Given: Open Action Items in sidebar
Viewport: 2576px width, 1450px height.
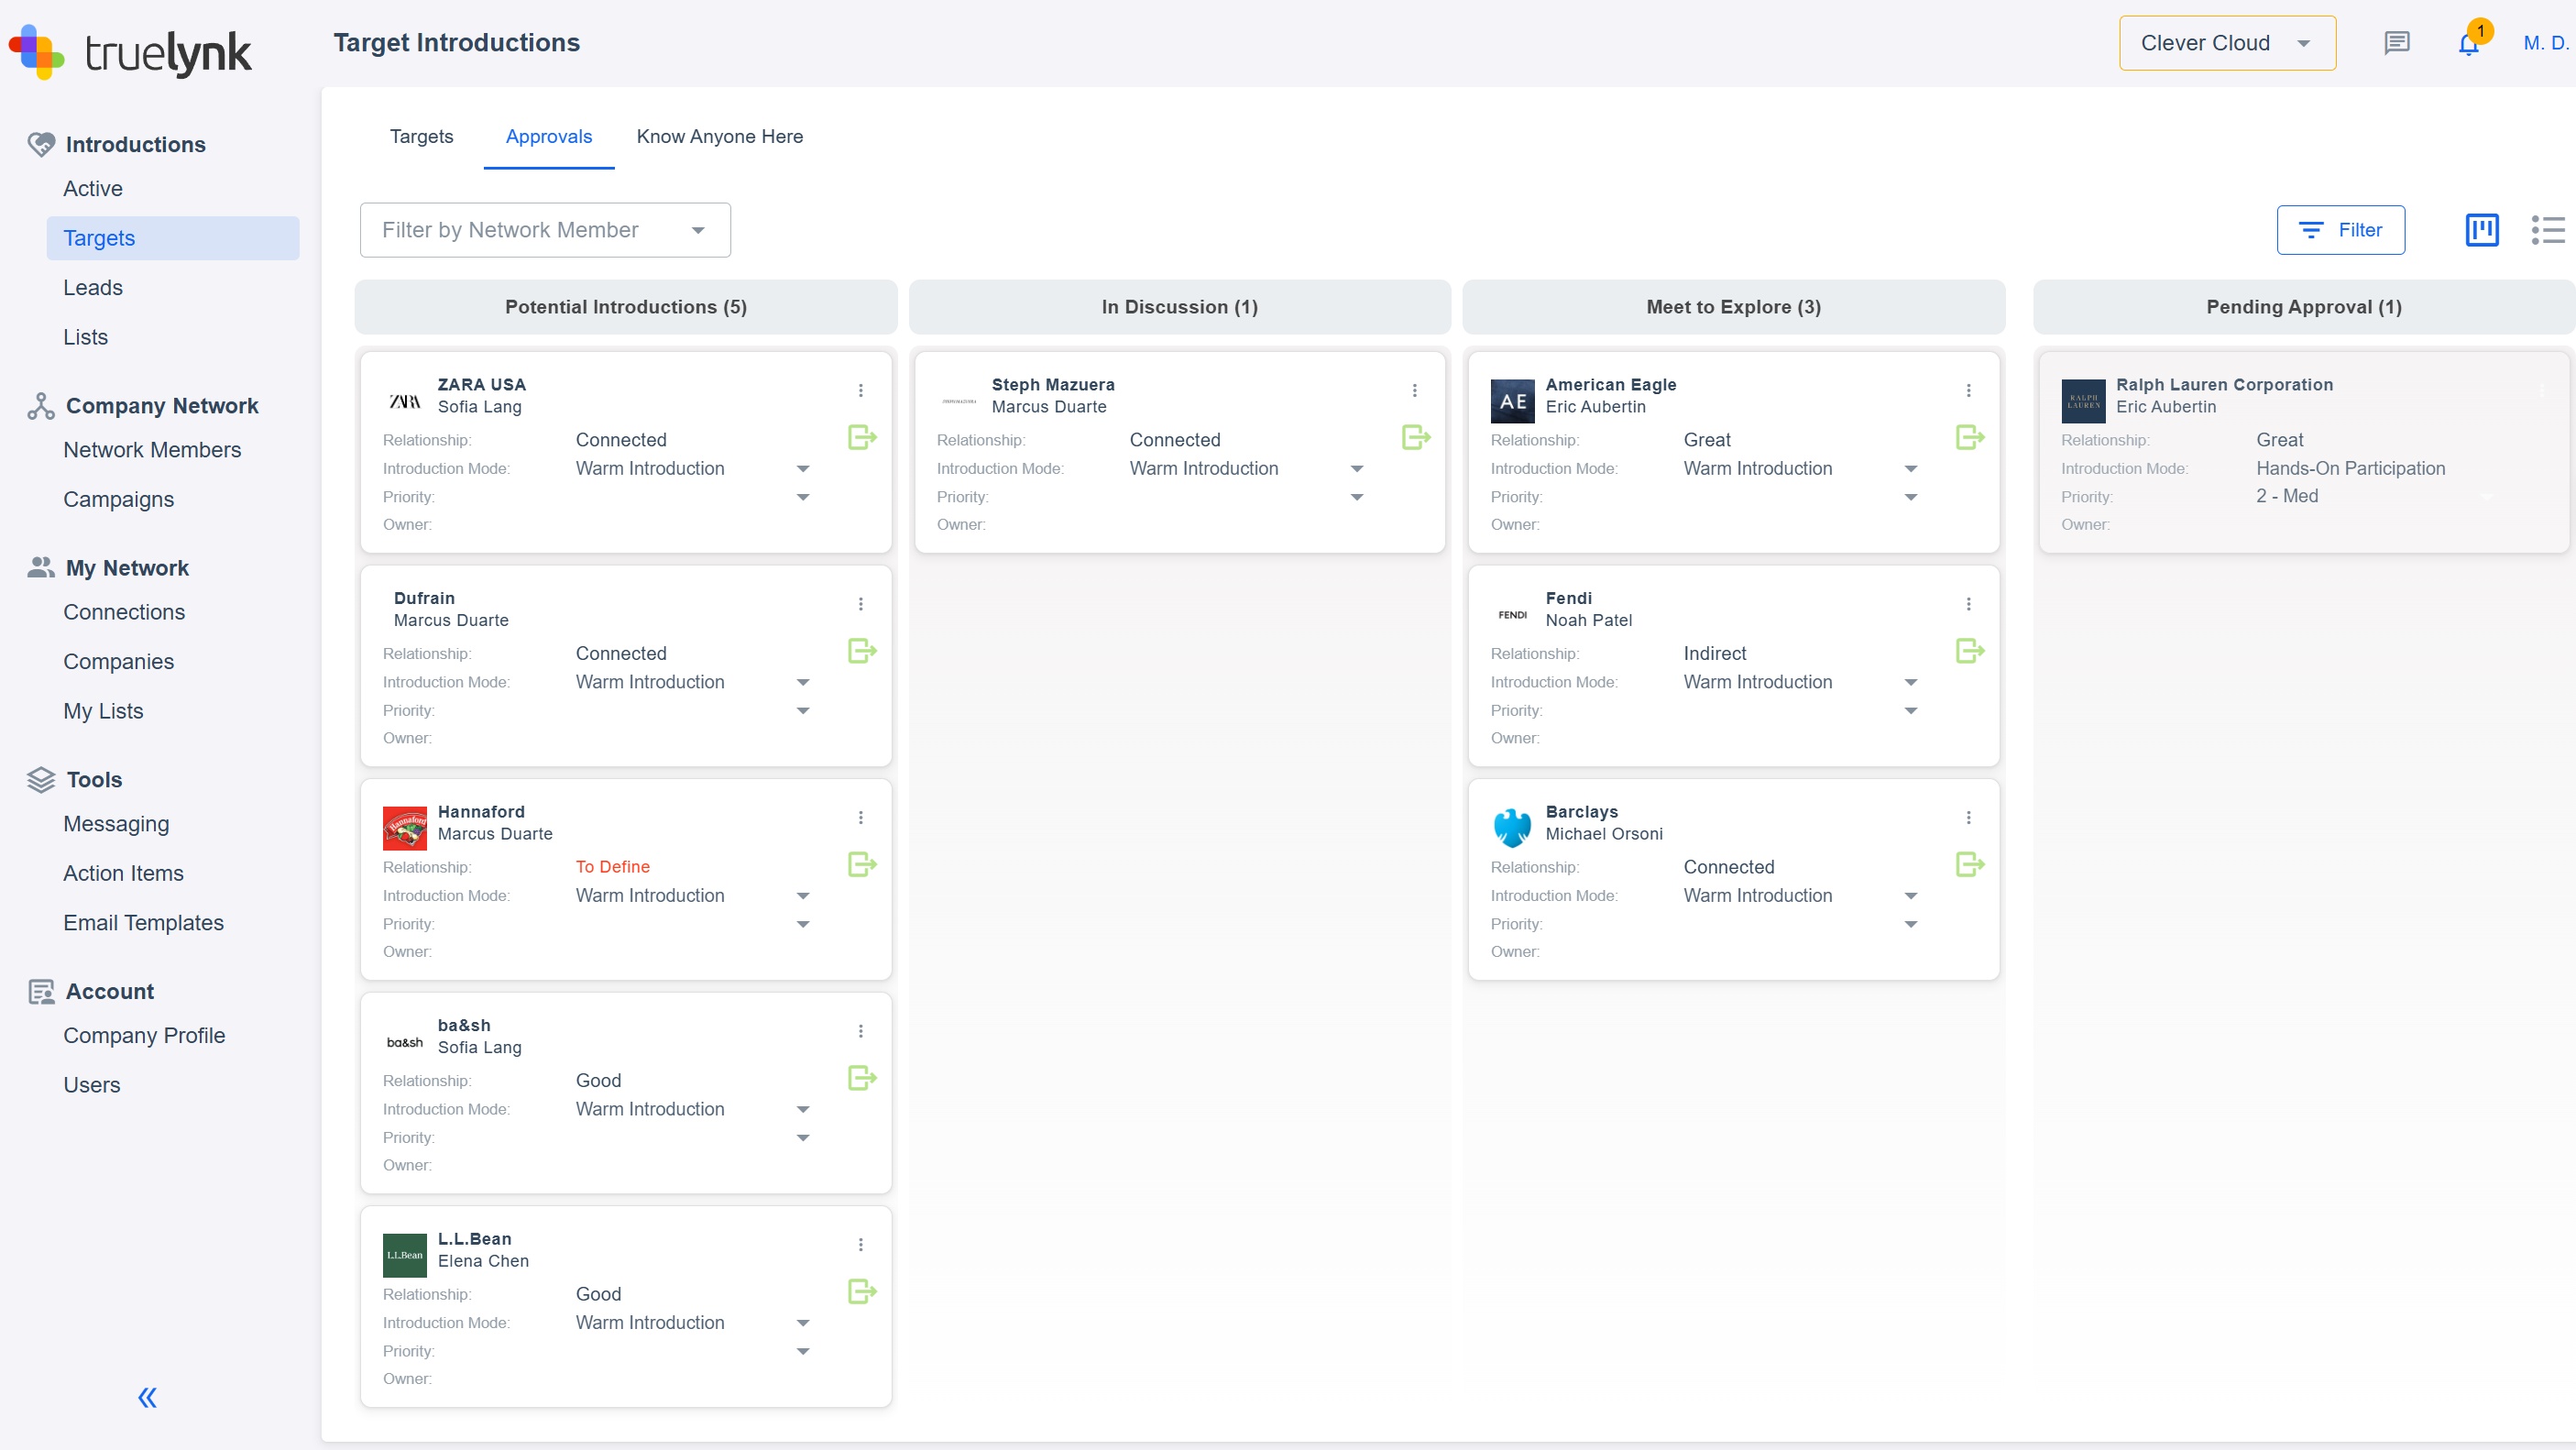Looking at the screenshot, I should tap(123, 874).
